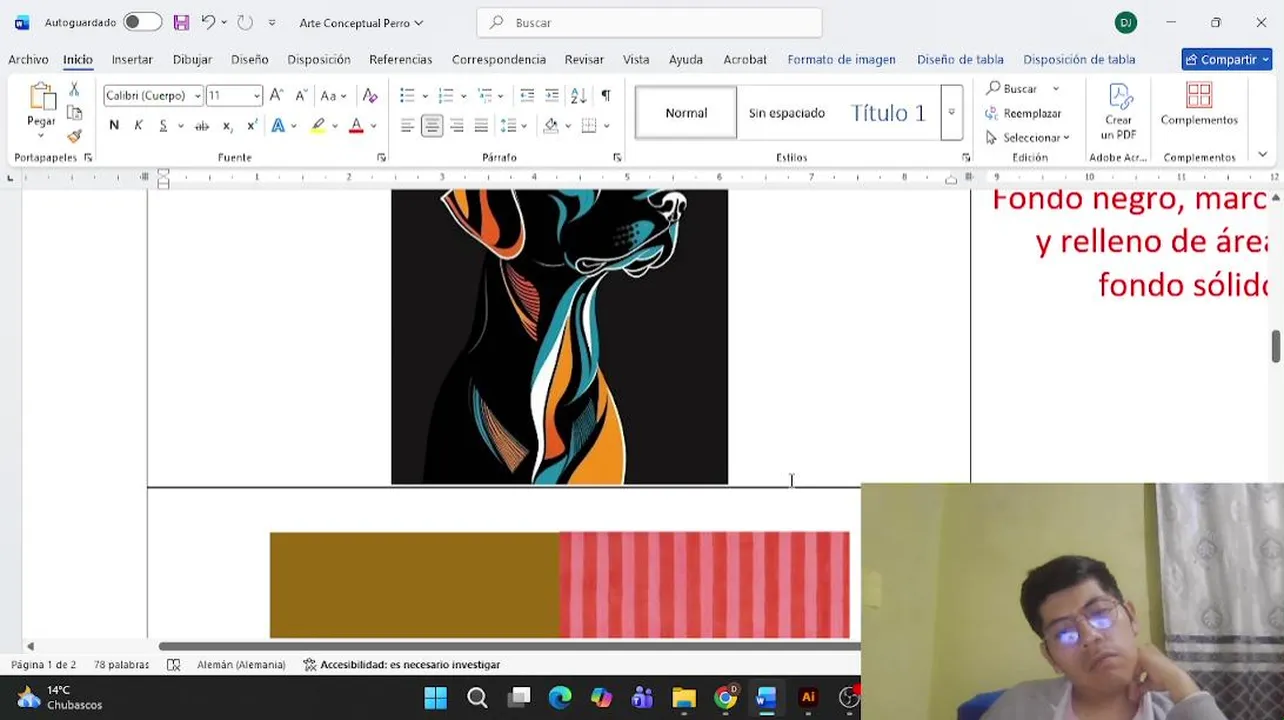This screenshot has width=1284, height=720.
Task: Click the text highlight color marker
Action: [x=318, y=126]
